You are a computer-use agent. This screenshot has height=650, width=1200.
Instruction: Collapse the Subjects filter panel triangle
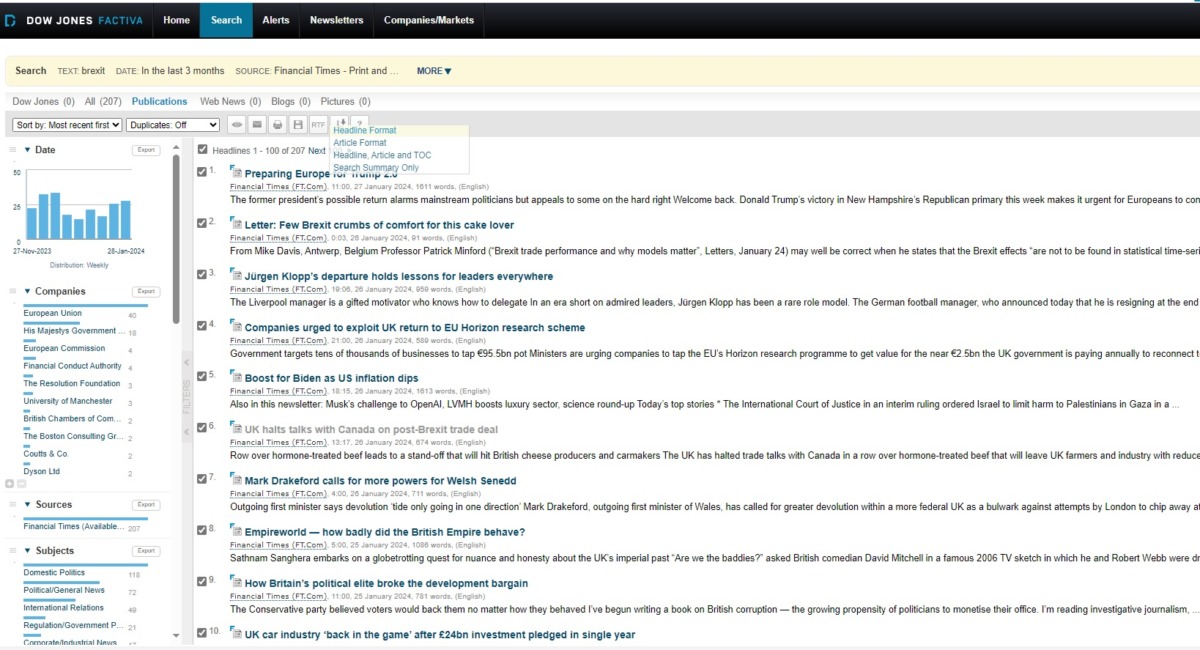[27, 551]
